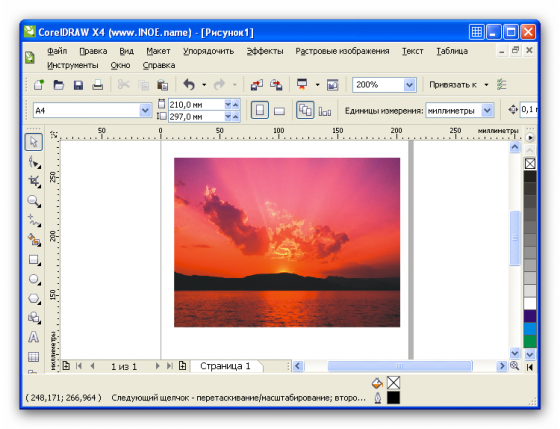
Task: Toggle portrait page orientation
Action: (260, 110)
